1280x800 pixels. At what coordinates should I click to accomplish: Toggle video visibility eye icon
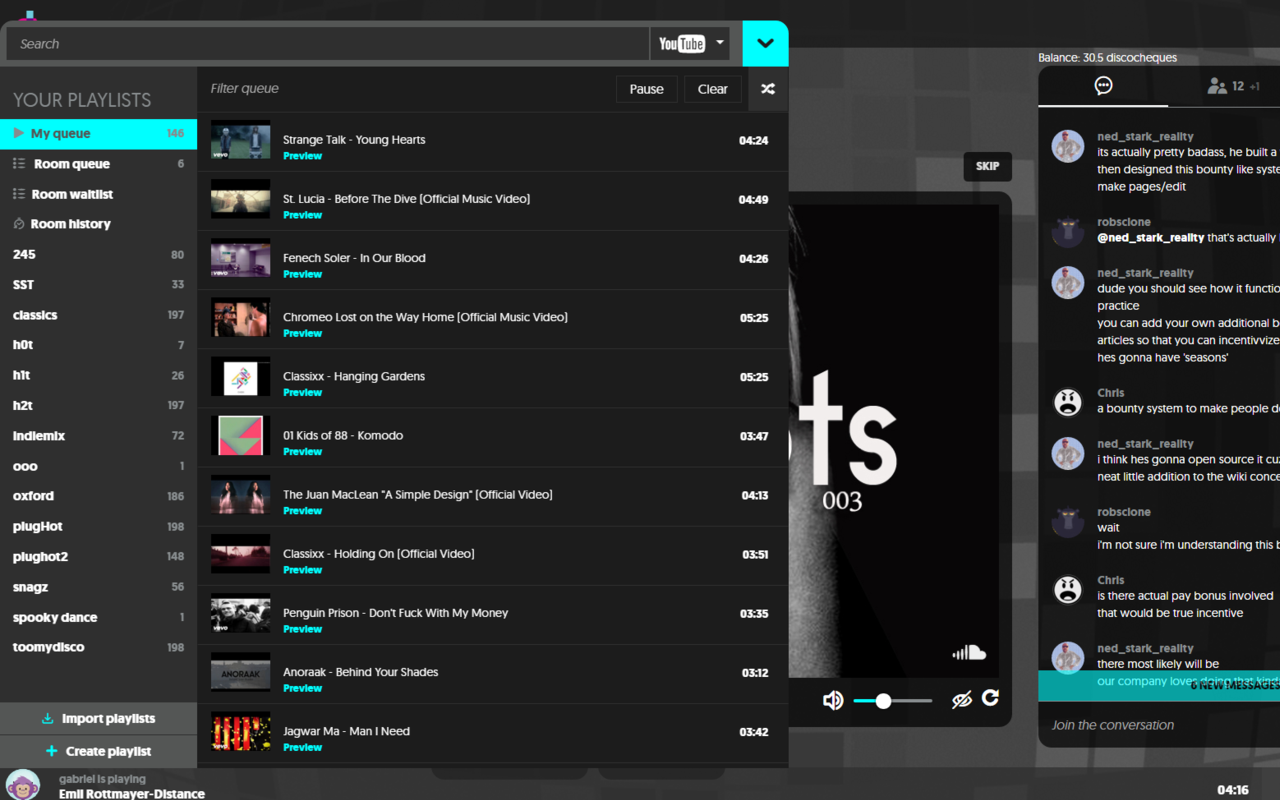(962, 700)
